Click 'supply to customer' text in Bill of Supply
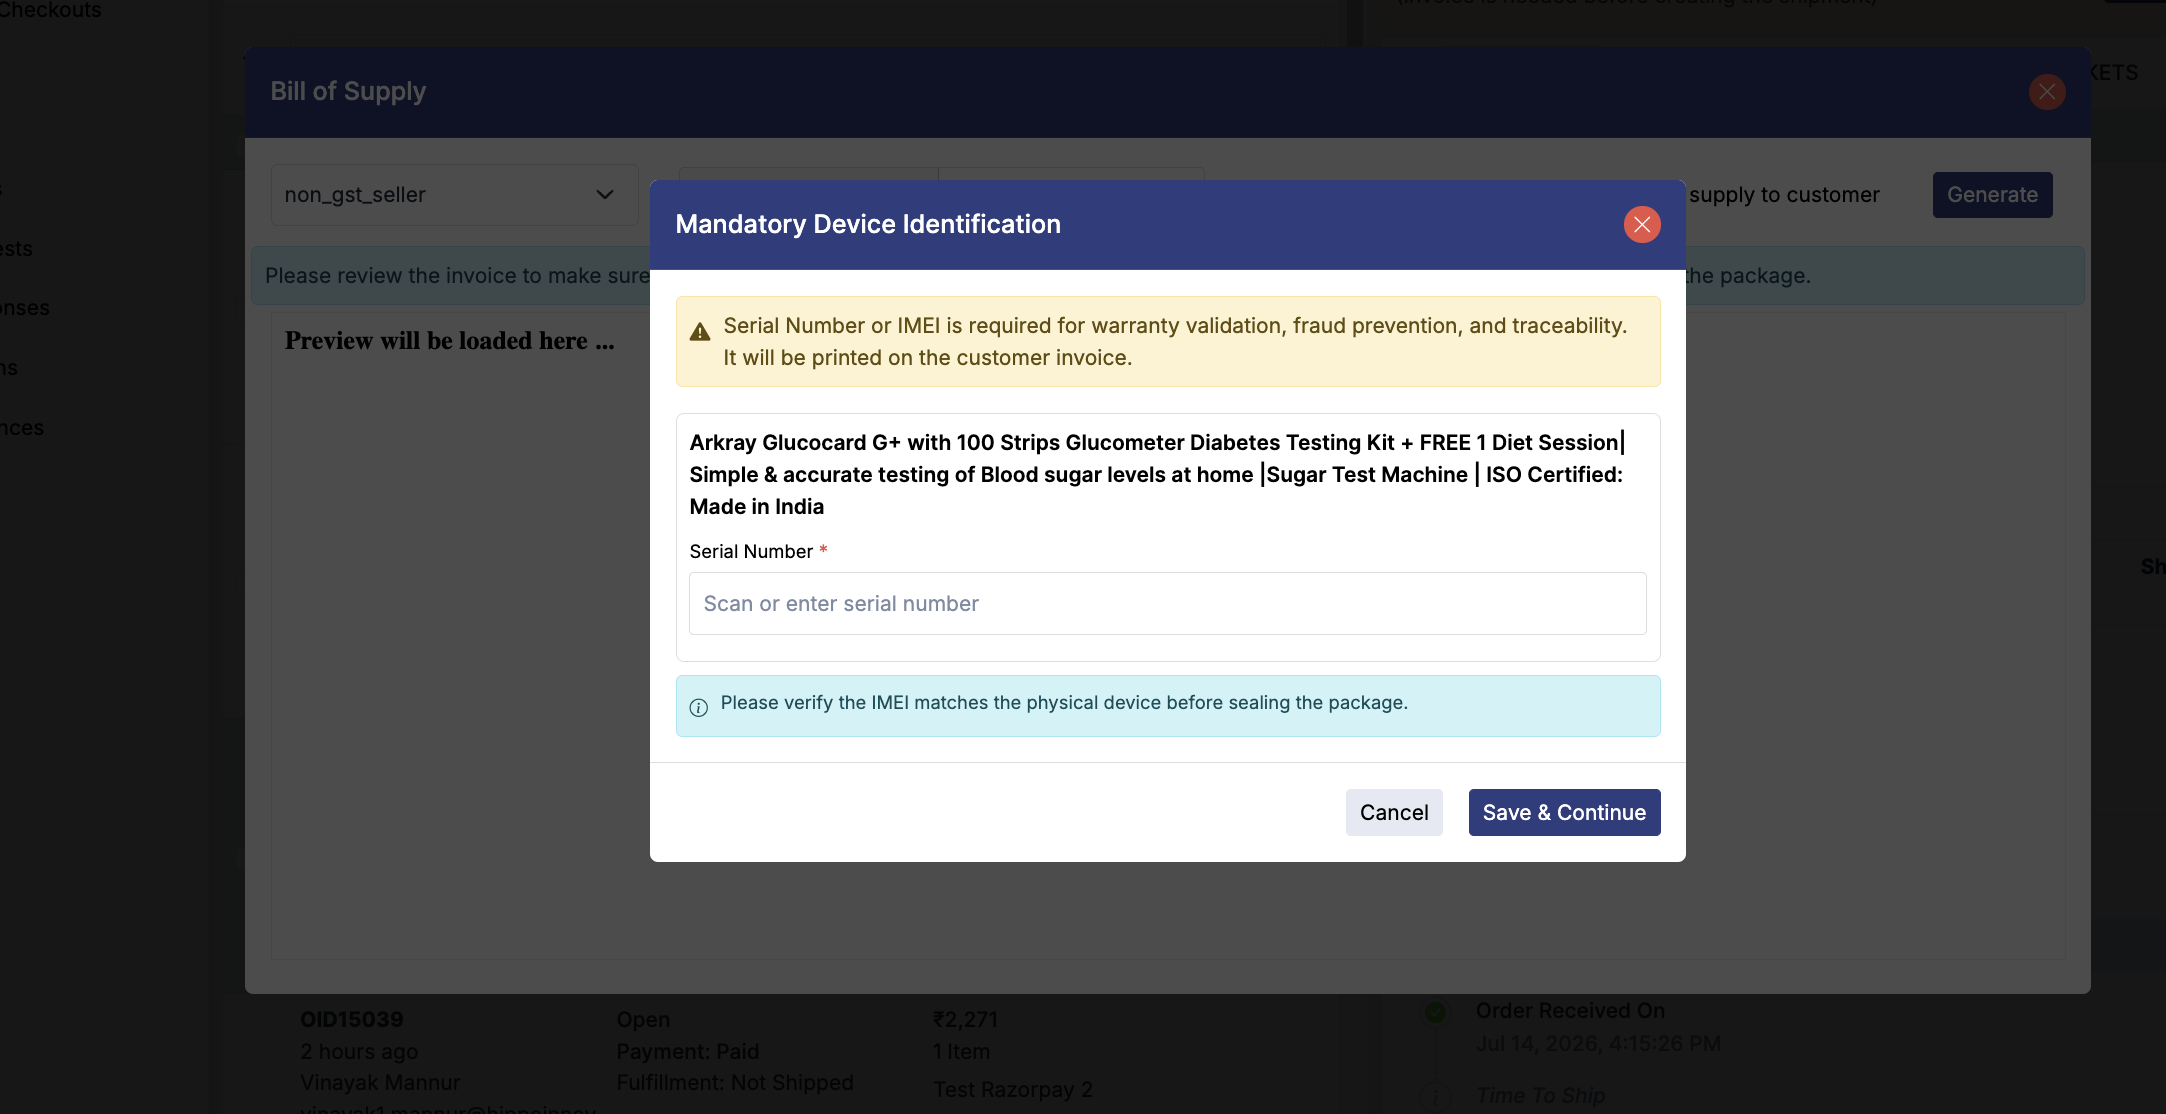 1784,194
